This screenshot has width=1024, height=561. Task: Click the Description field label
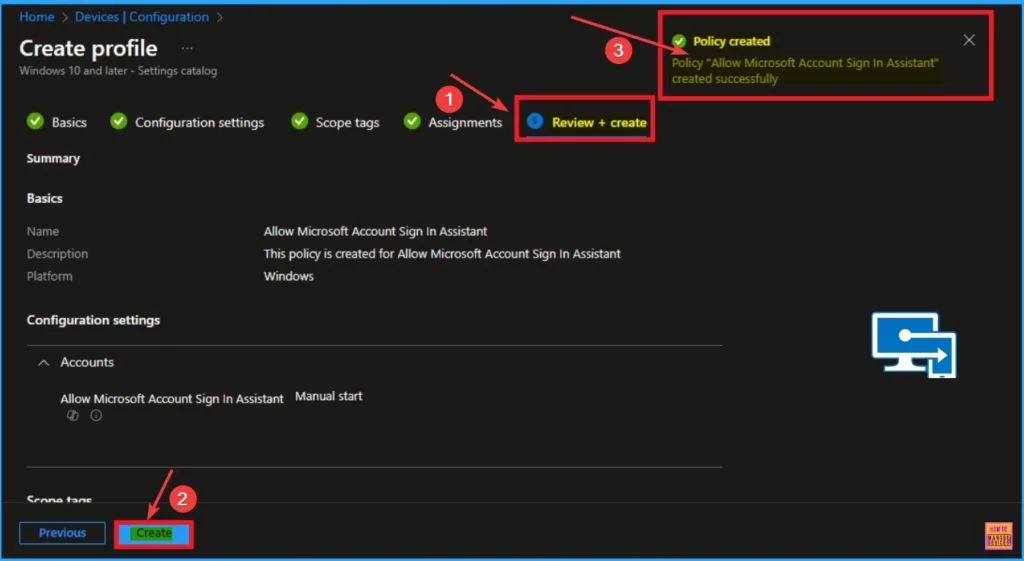tap(57, 253)
